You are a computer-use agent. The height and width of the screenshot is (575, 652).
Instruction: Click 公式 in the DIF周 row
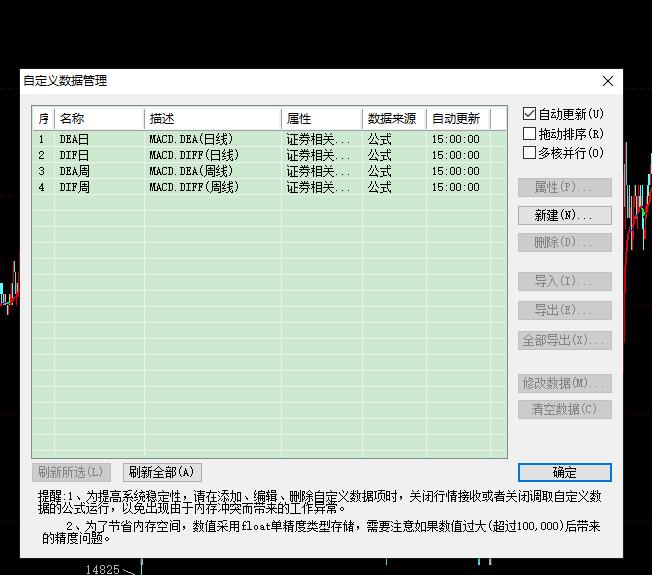379,187
